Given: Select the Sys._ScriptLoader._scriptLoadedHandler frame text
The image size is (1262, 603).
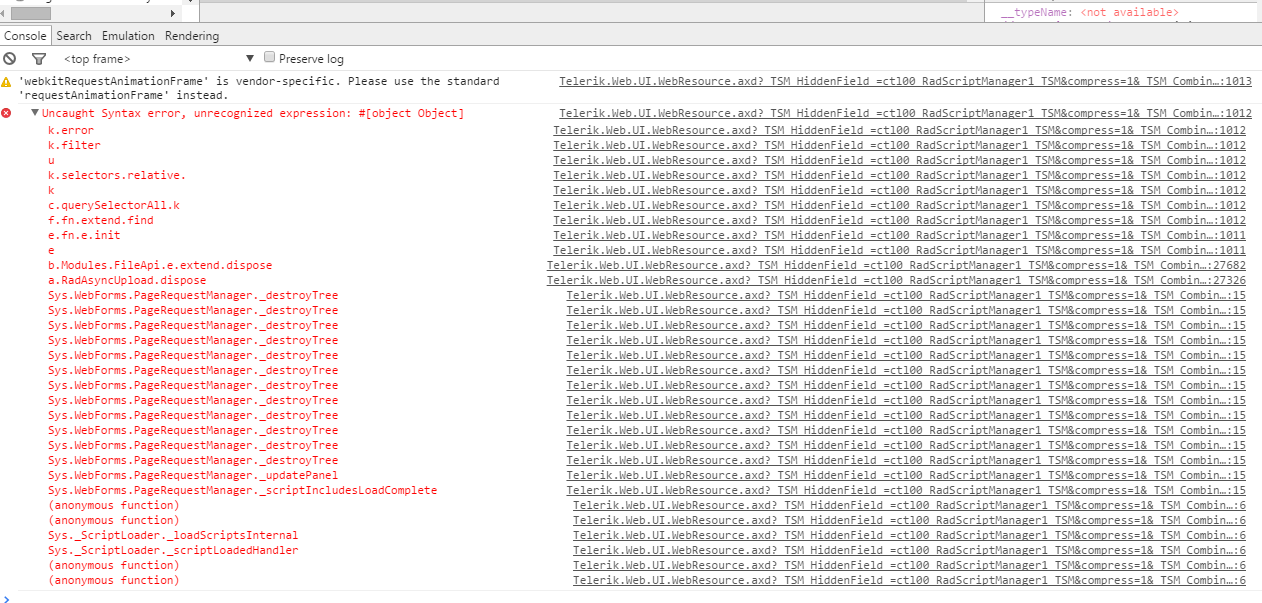Looking at the screenshot, I should [173, 550].
